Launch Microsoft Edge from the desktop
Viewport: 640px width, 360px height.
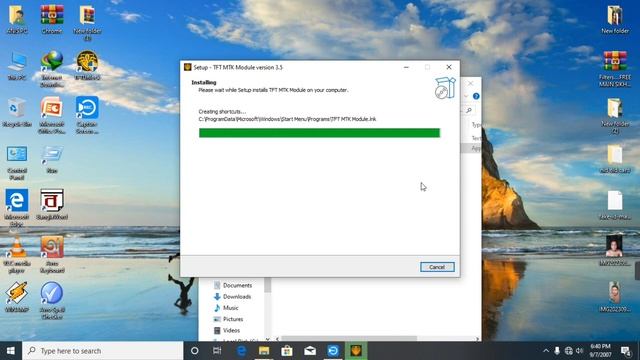17,208
